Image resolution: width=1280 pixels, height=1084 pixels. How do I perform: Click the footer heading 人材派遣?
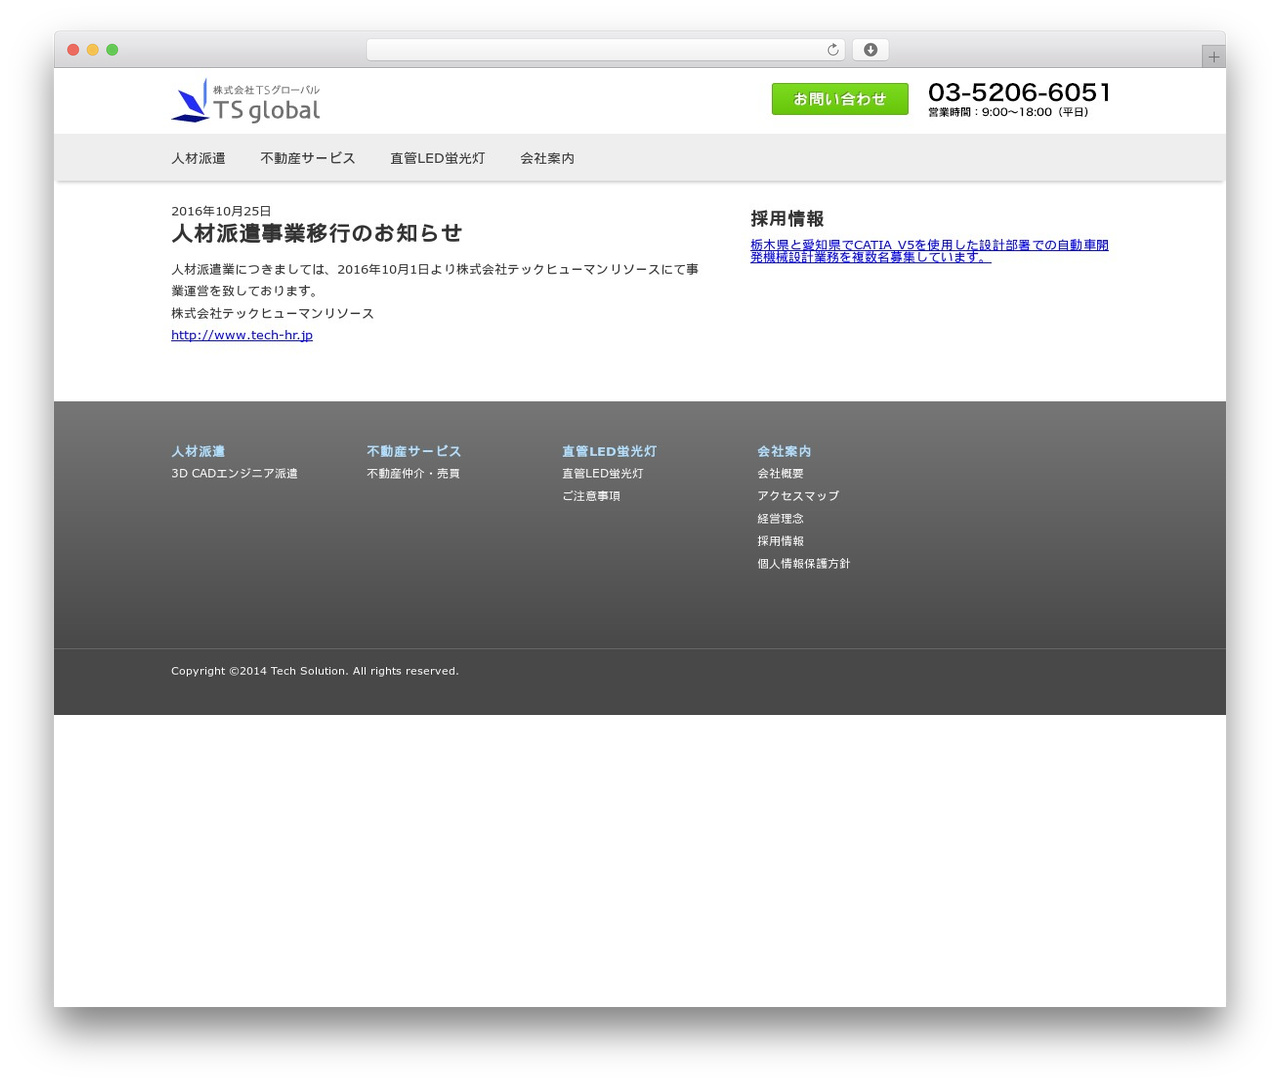click(x=198, y=451)
